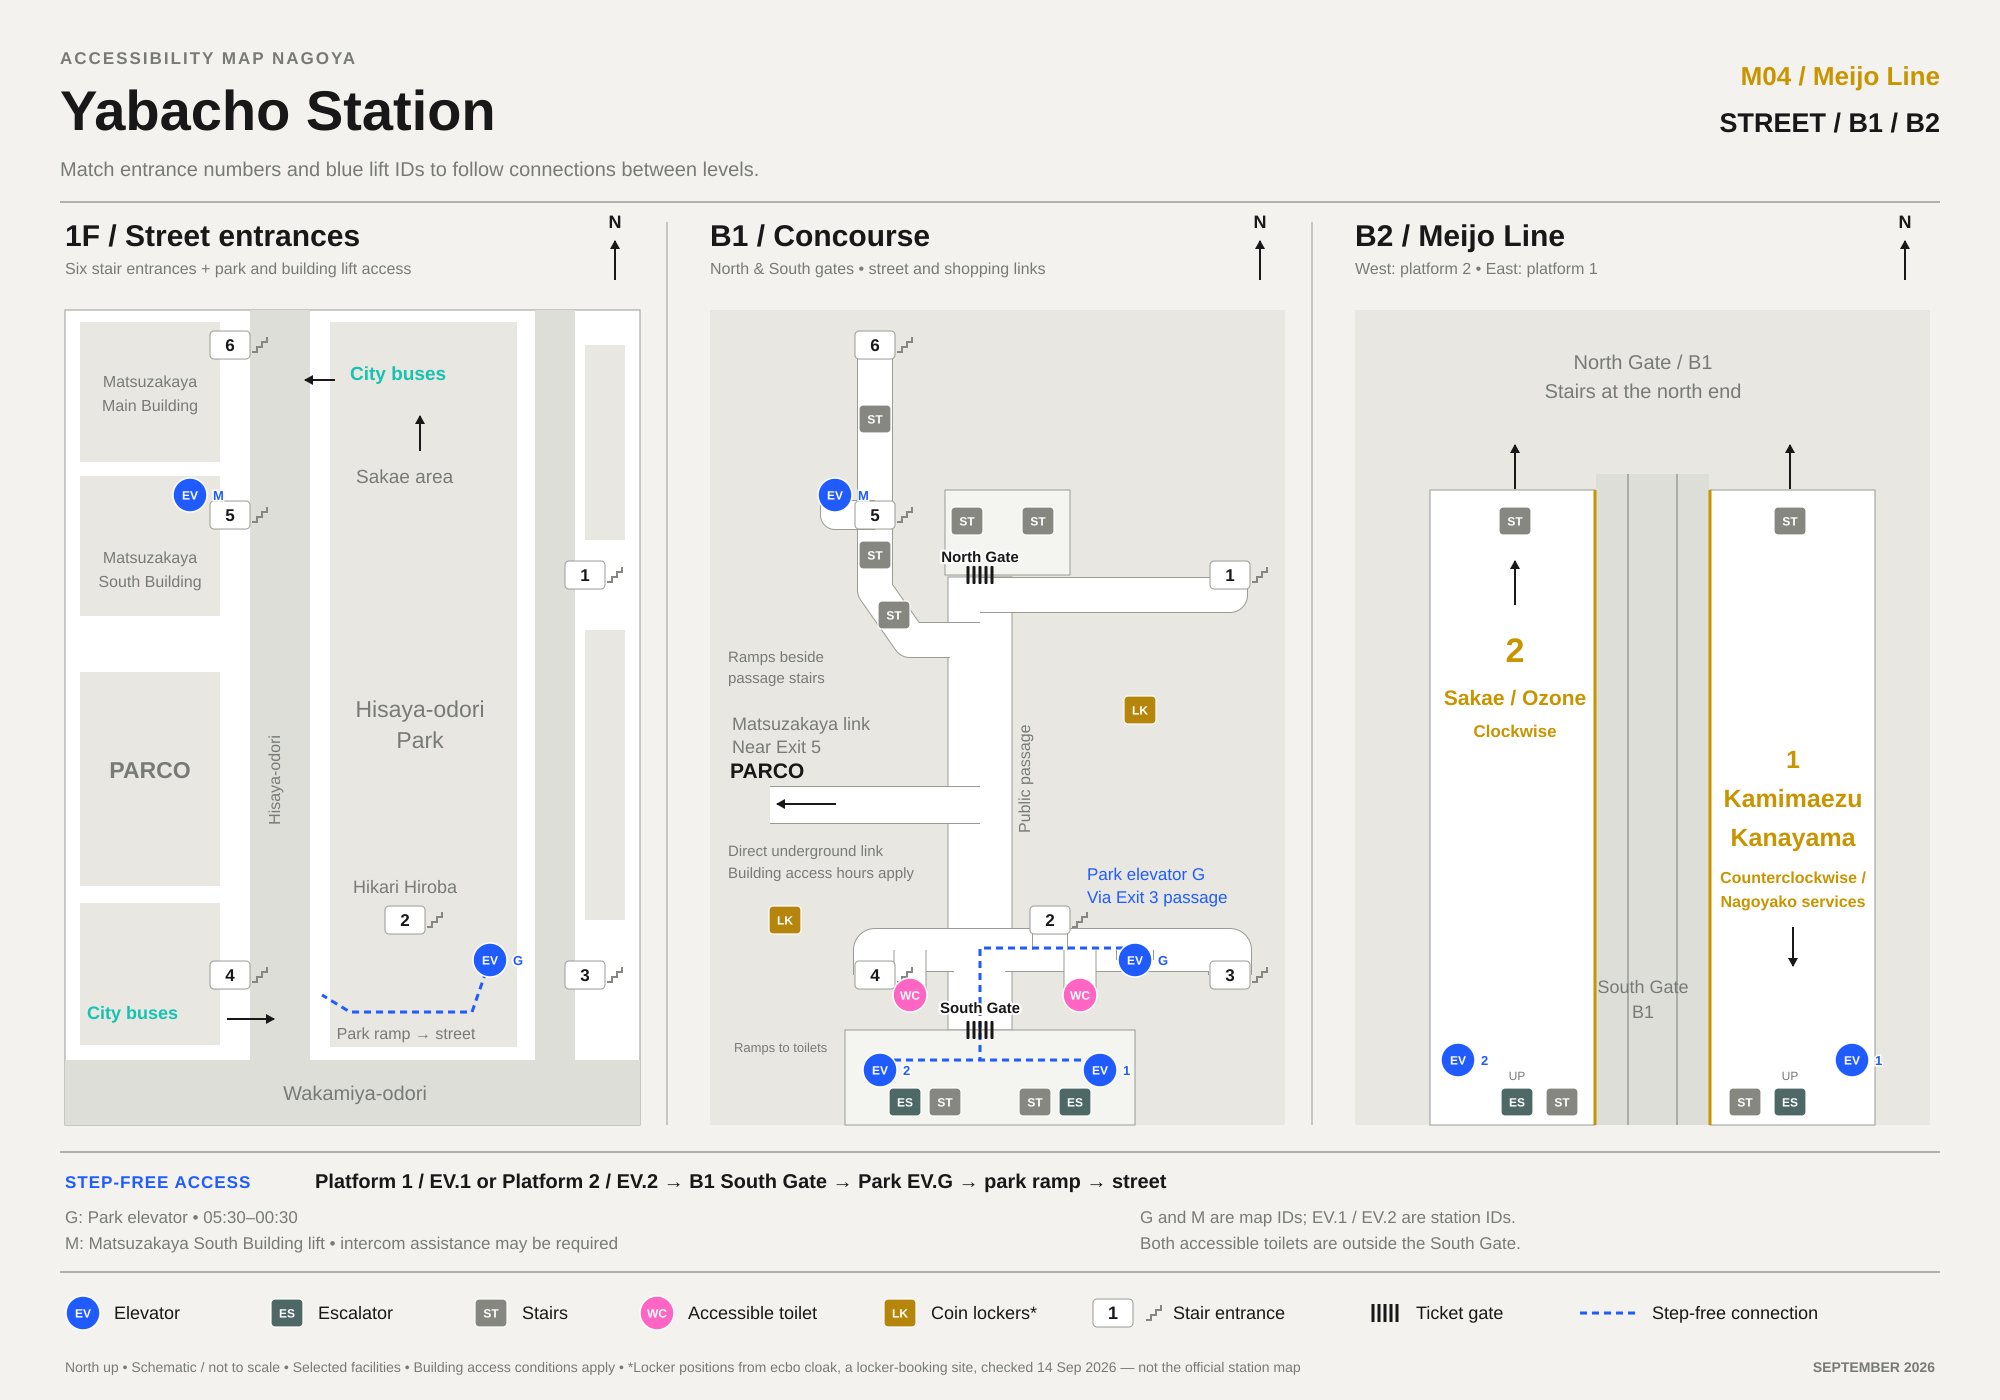
Task: Select elevator M on the B1 concourse map
Action: point(835,495)
